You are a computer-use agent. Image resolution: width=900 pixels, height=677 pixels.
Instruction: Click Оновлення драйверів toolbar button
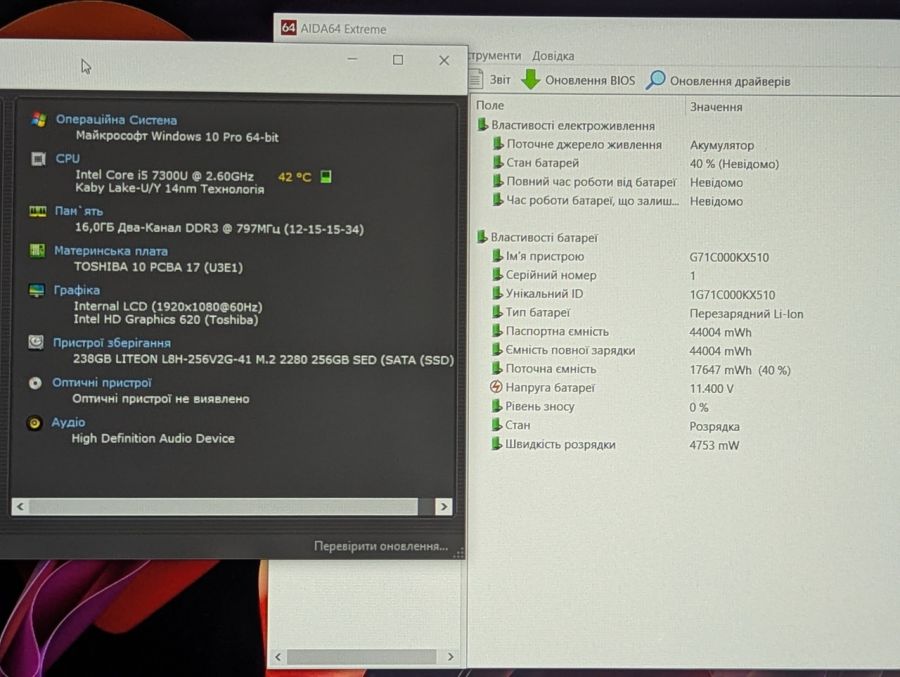(718, 81)
